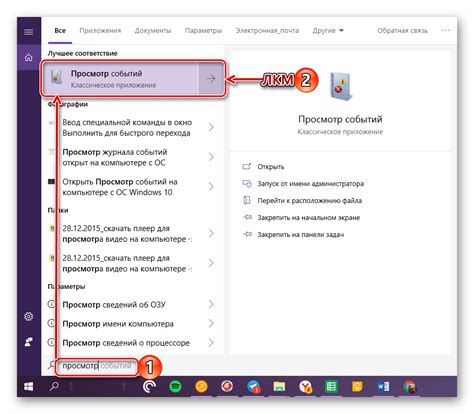Switch to the Все tab
Viewport: 474px width, 414px height.
click(60, 31)
